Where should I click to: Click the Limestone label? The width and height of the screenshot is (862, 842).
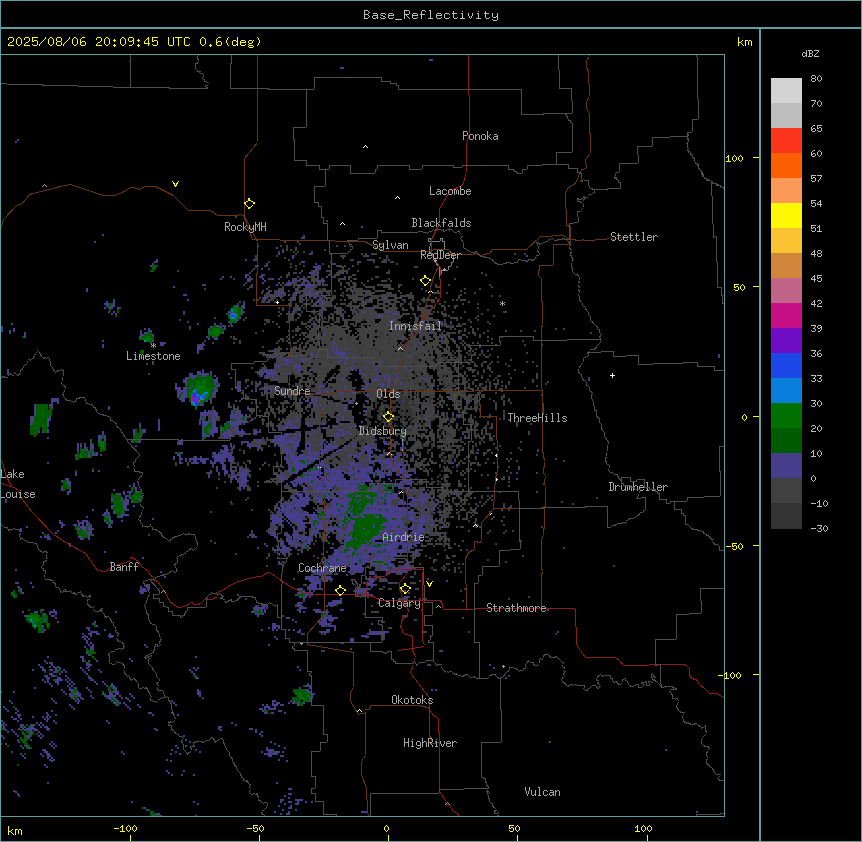tap(153, 356)
